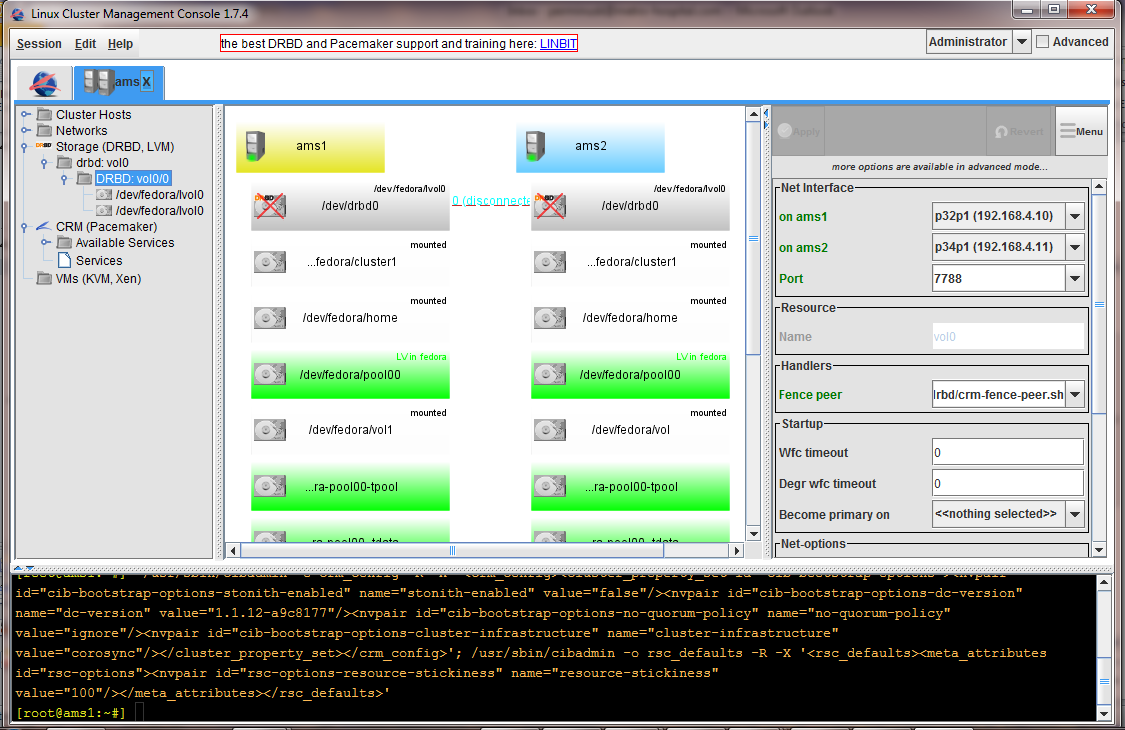The width and height of the screenshot is (1125, 730).
Task: Select the crossed-out /dev/drbd0 disk icon on ams1
Action: tap(269, 206)
